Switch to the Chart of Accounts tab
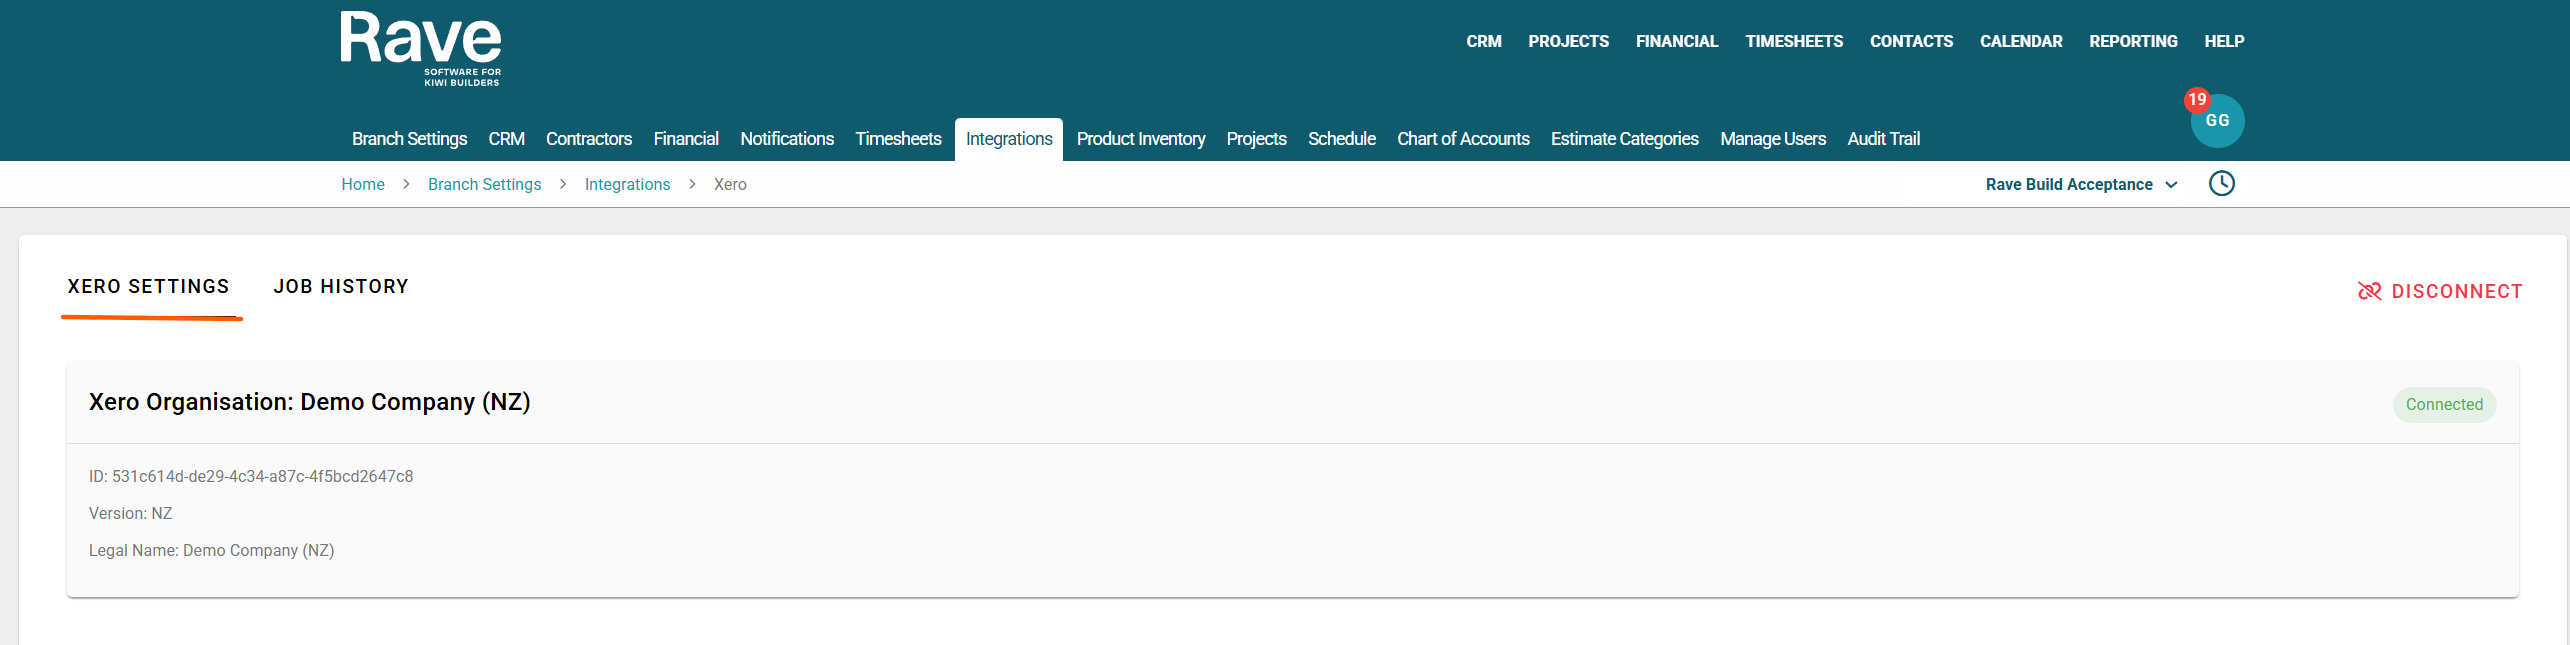The image size is (2570, 645). pyautogui.click(x=1463, y=139)
